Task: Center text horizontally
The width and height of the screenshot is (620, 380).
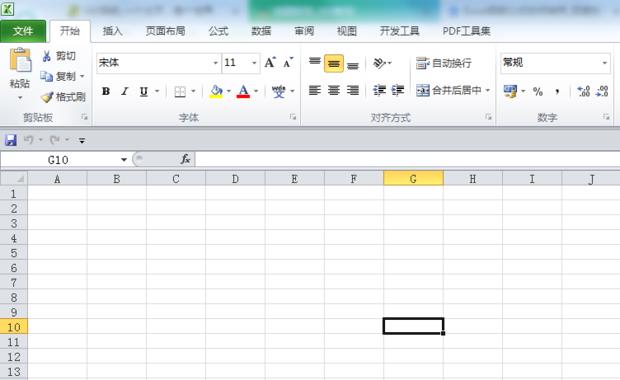Action: coord(334,91)
